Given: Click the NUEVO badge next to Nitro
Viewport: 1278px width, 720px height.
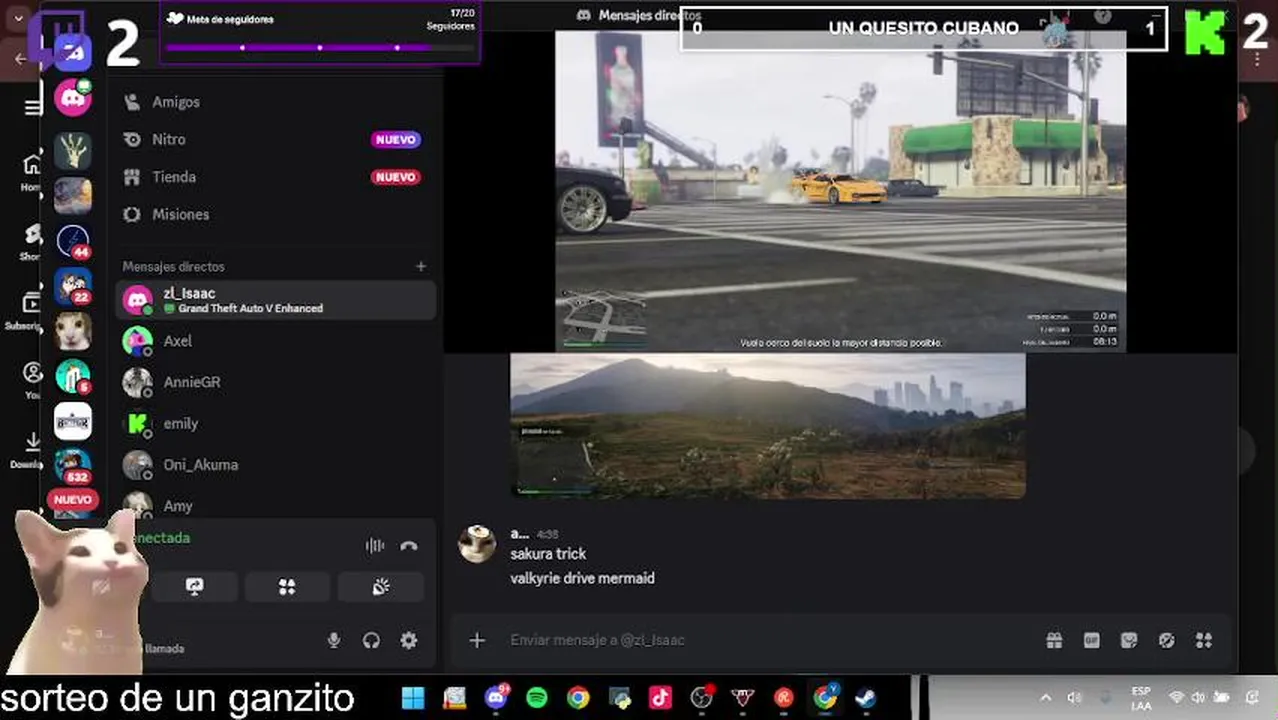Looking at the screenshot, I should (395, 140).
